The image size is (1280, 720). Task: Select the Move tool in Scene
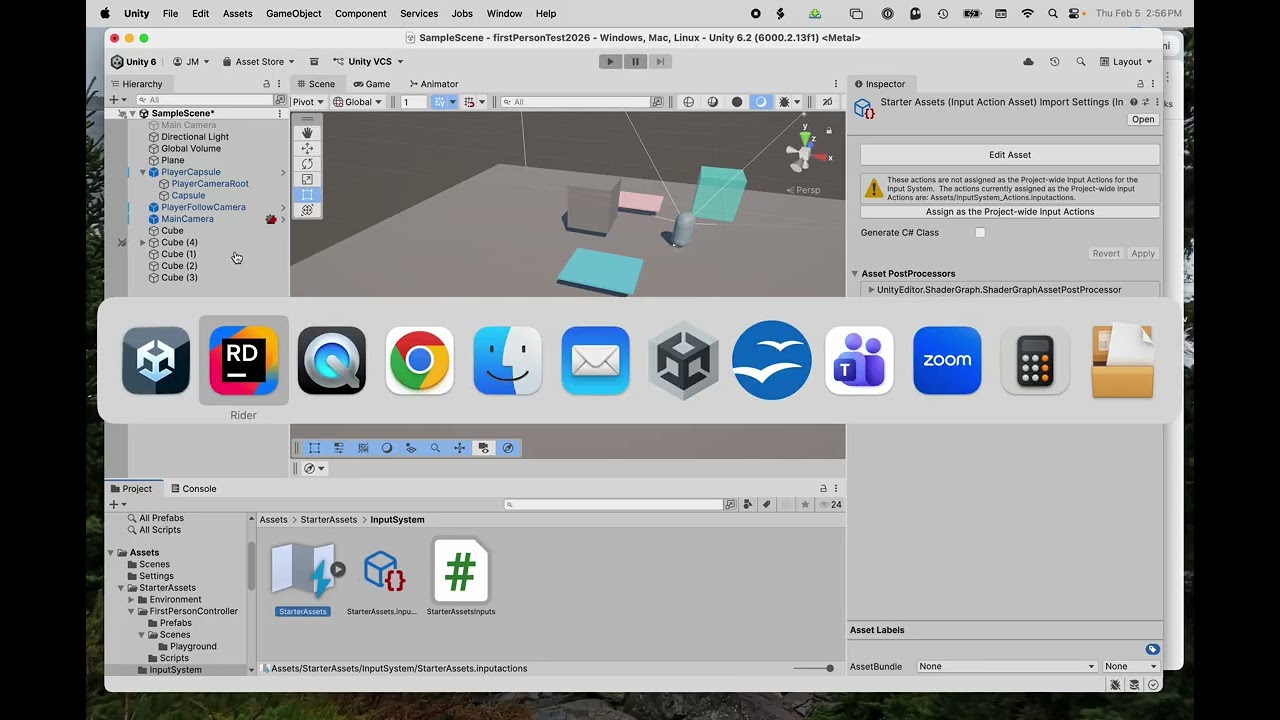pyautogui.click(x=307, y=148)
